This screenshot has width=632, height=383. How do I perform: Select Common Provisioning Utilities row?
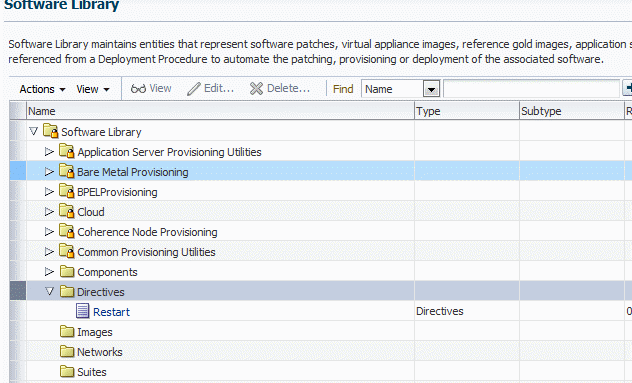pos(321,251)
